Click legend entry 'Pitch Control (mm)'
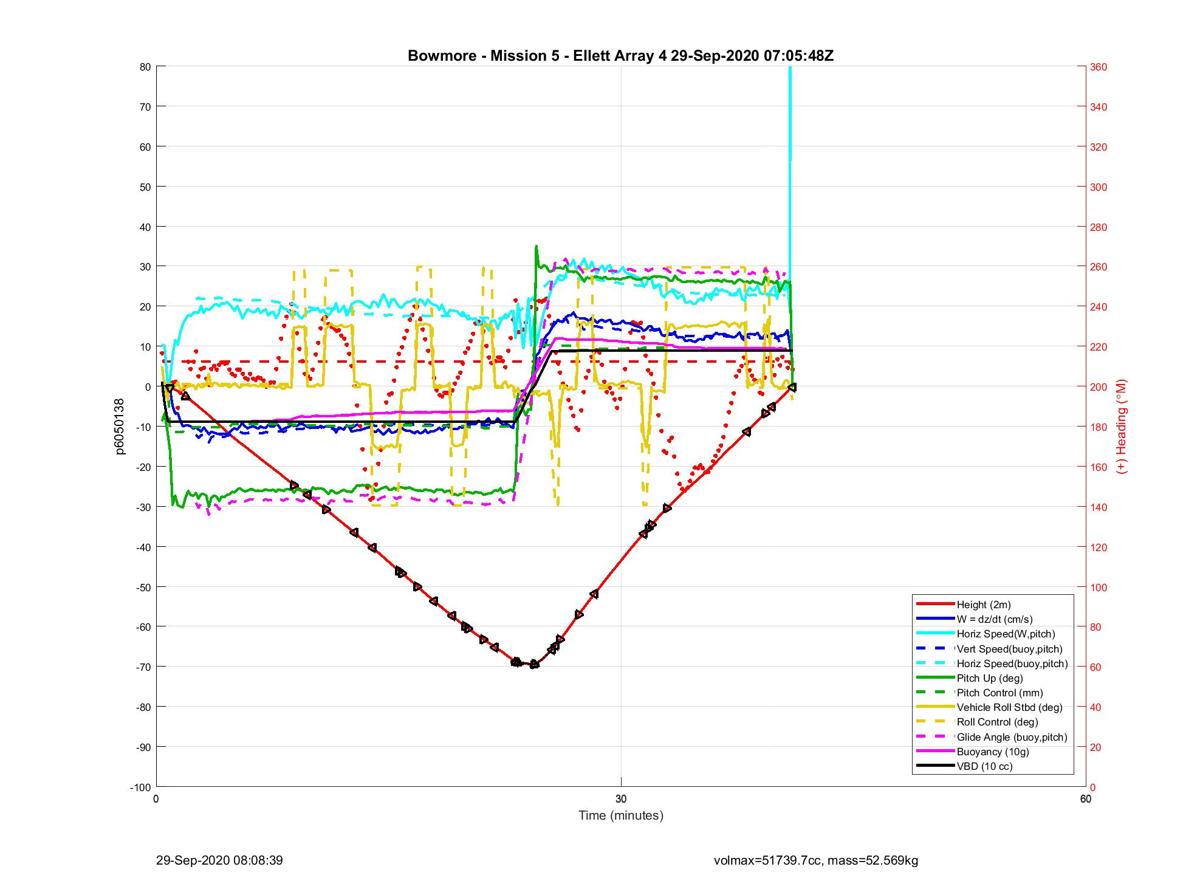Image resolution: width=1200 pixels, height=885 pixels. [1000, 692]
